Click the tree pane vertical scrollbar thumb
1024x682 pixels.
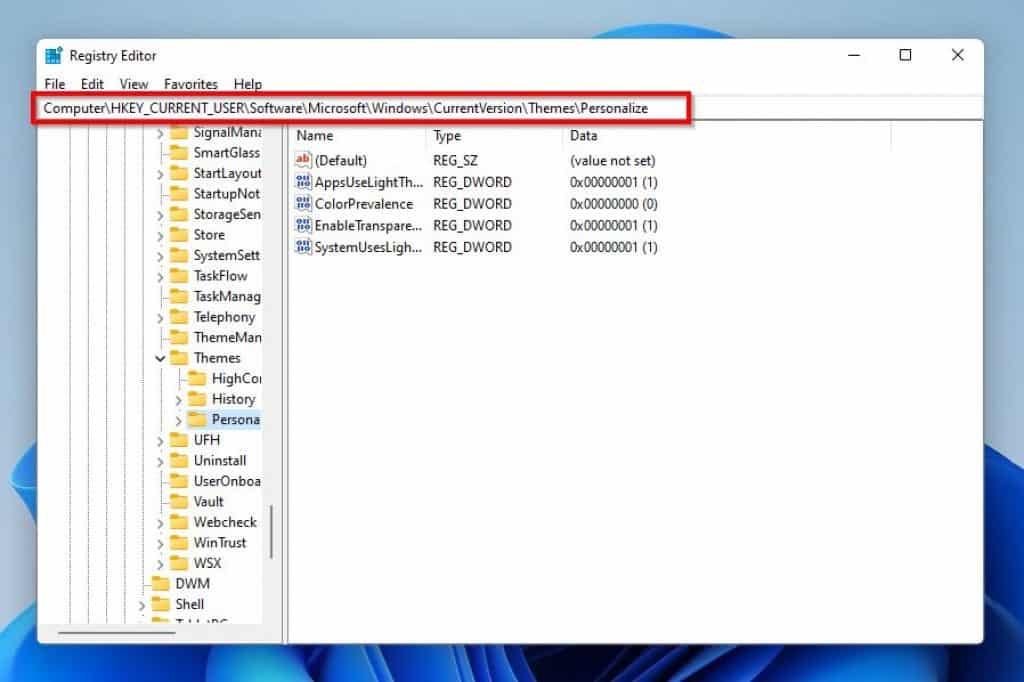(x=271, y=532)
